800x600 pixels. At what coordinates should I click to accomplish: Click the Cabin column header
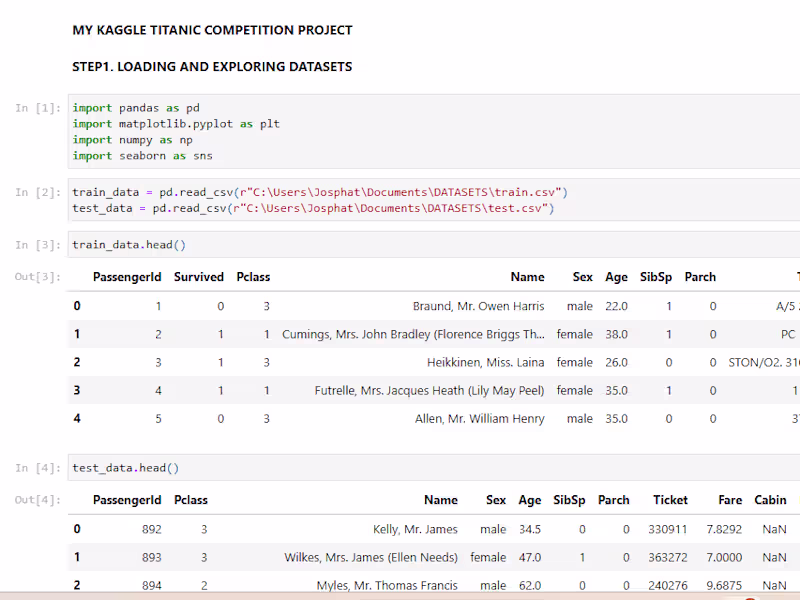(770, 500)
